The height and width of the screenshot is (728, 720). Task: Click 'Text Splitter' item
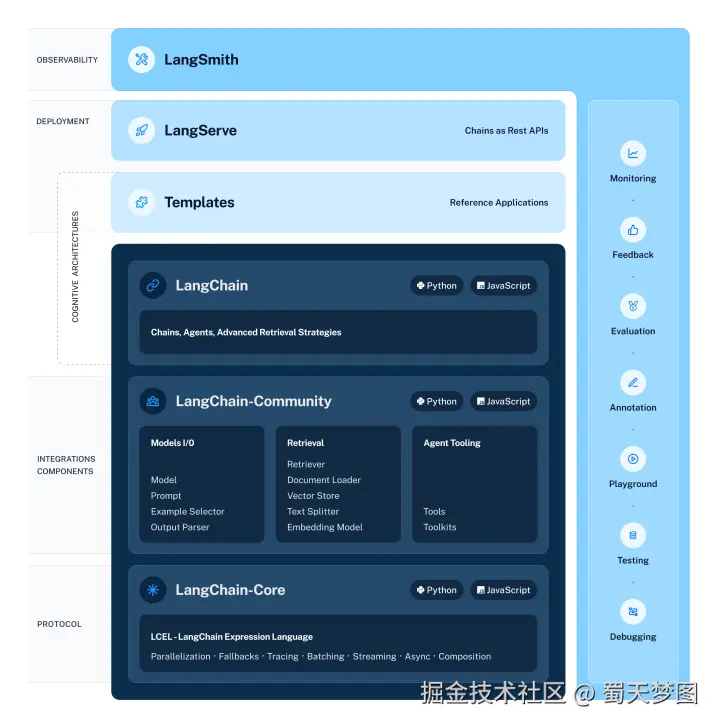pos(313,511)
